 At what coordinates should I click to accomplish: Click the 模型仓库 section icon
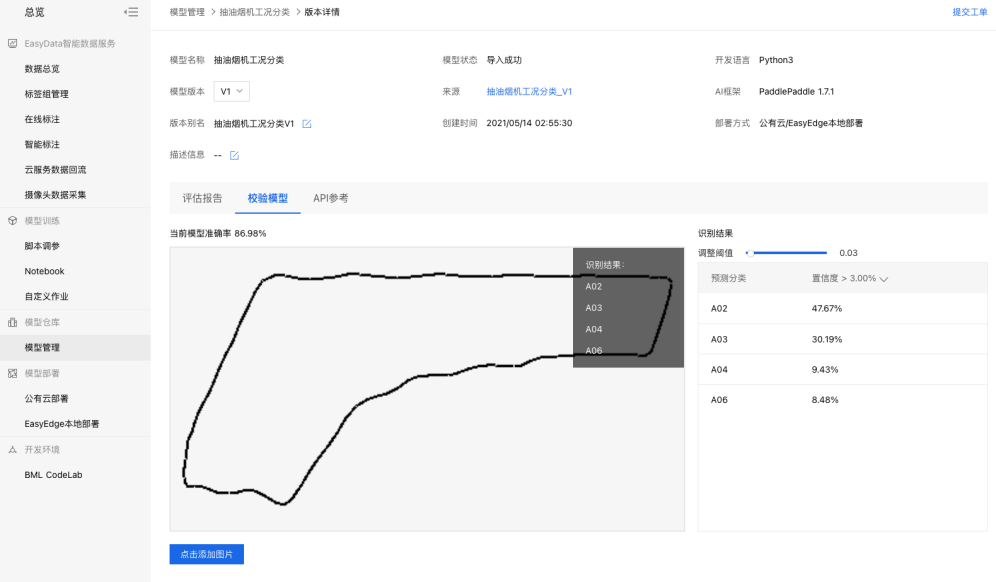(12, 322)
